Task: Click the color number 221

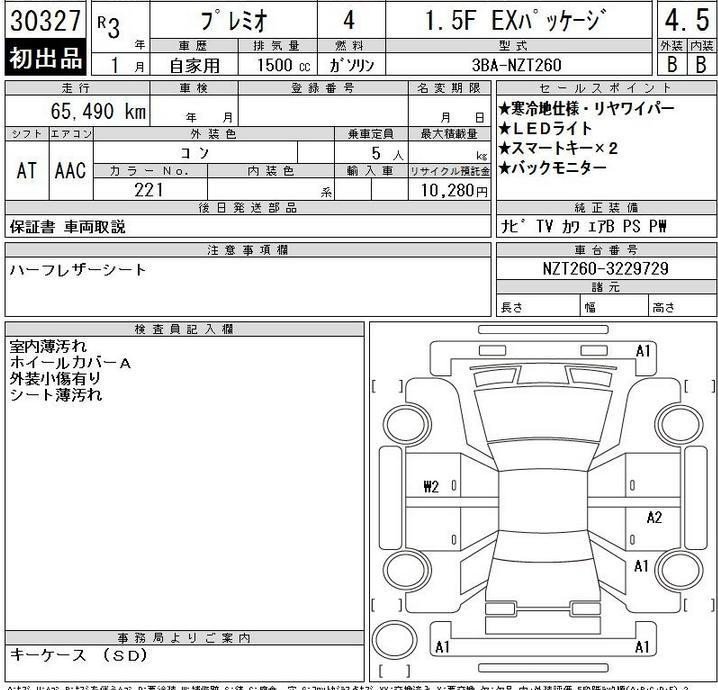Action: tap(149, 190)
